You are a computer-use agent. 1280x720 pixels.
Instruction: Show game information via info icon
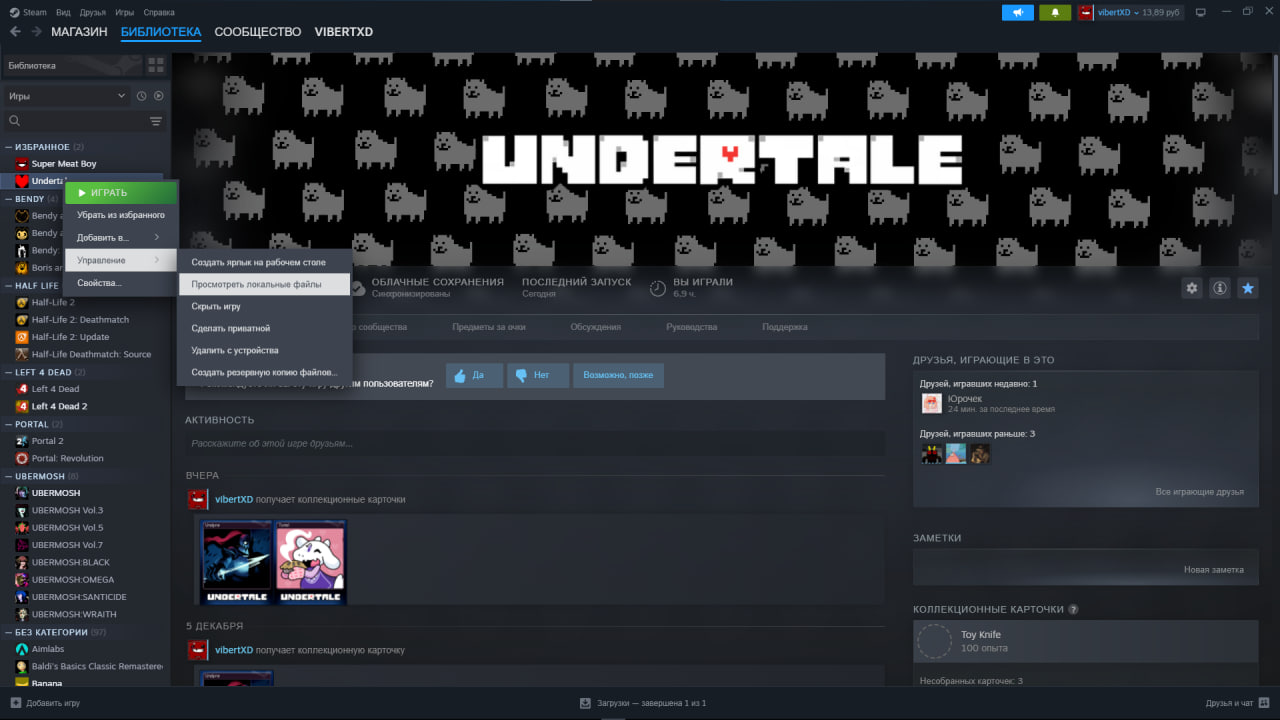pyautogui.click(x=1220, y=288)
